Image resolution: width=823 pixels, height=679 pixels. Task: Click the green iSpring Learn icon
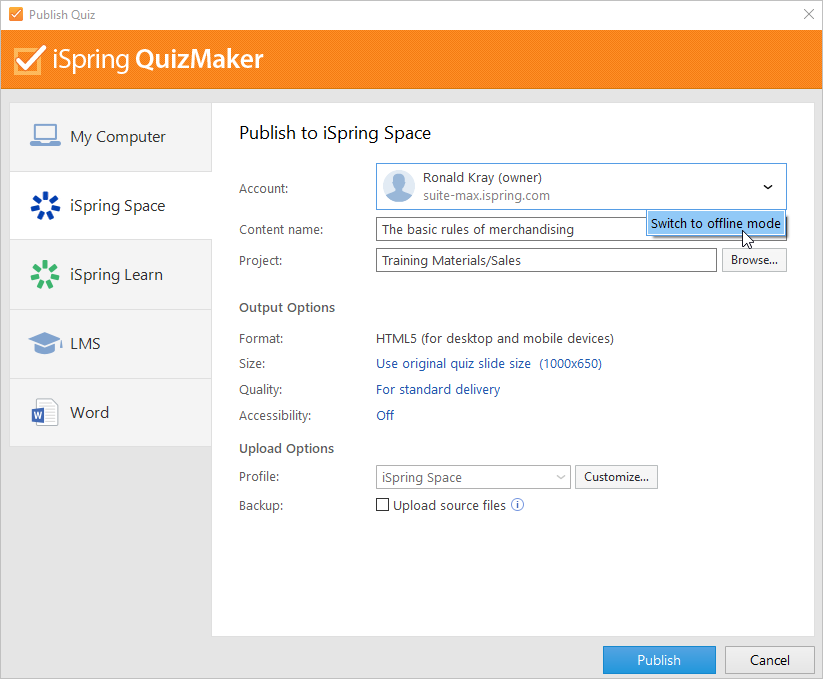pos(45,274)
